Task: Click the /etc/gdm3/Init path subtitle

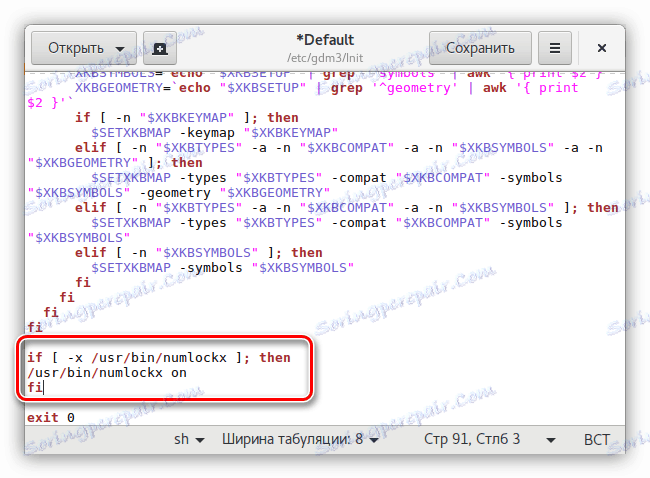Action: click(325, 58)
